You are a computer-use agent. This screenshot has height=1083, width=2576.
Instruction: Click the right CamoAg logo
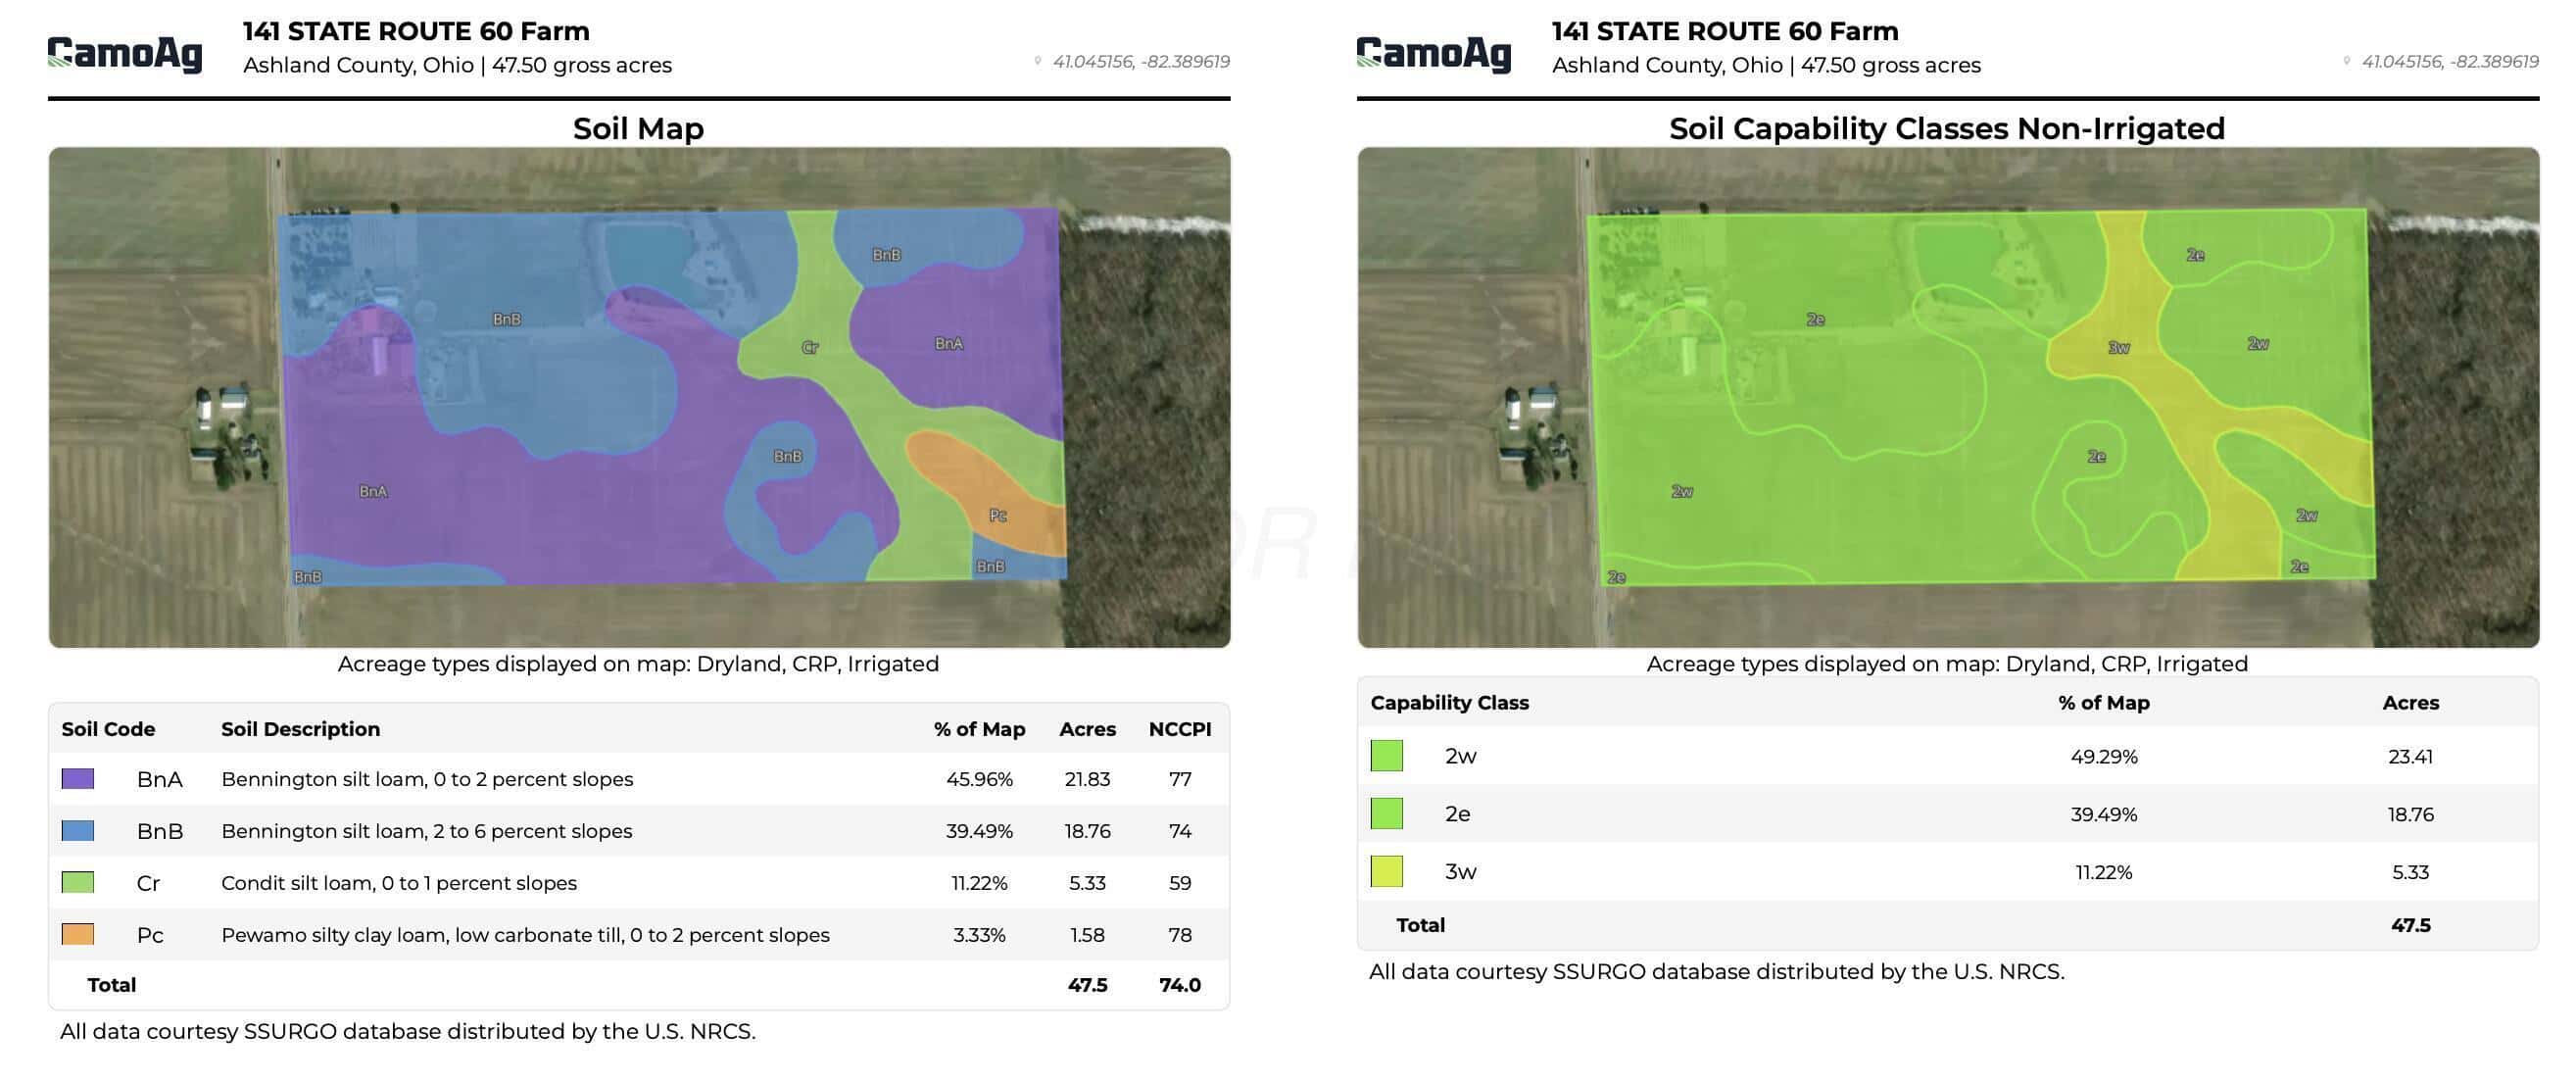tap(1434, 54)
